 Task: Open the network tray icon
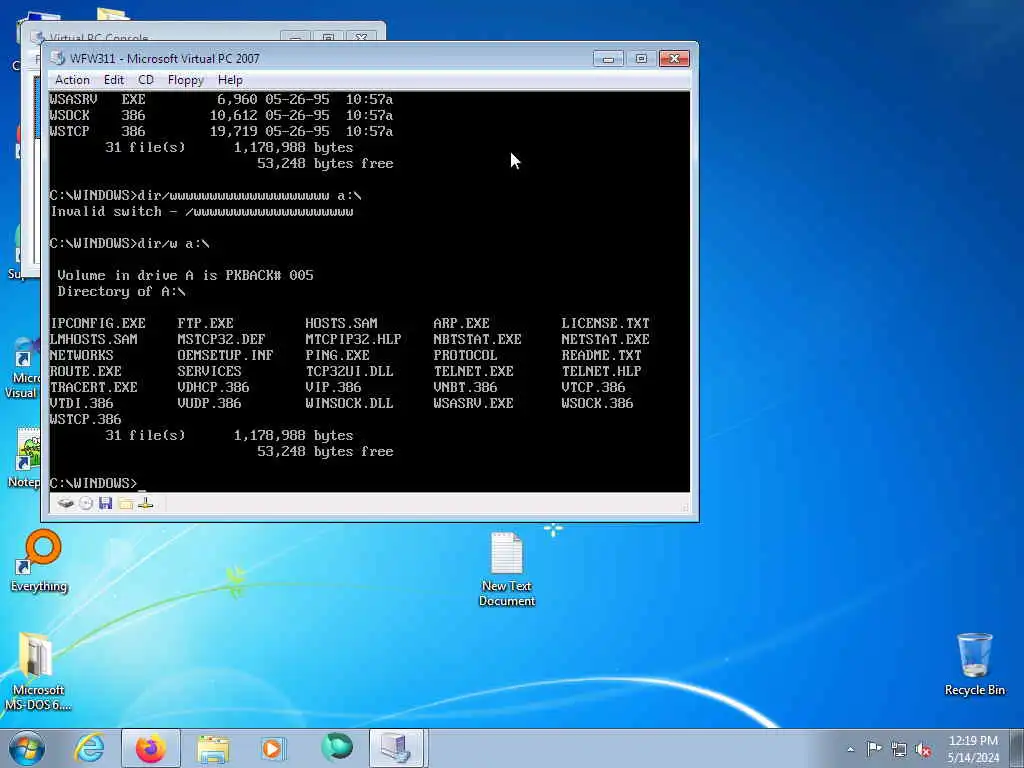899,749
